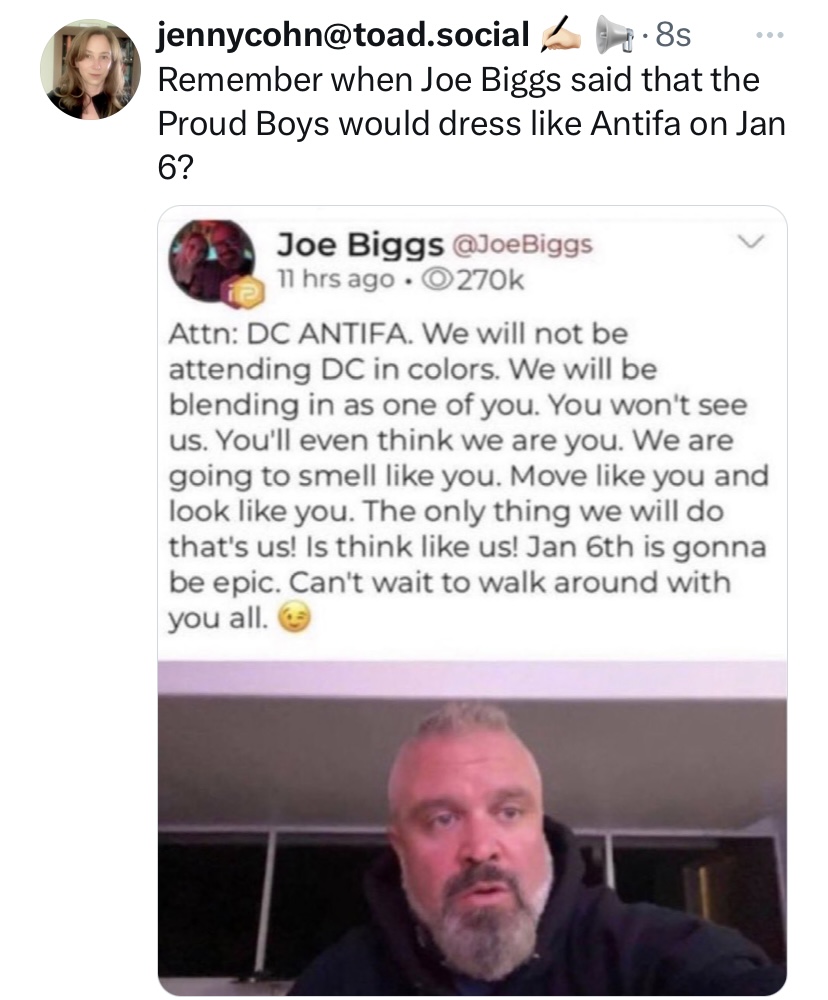Click Joe Biggs' round profile picture
This screenshot has height=1000, width=828.
211,260
